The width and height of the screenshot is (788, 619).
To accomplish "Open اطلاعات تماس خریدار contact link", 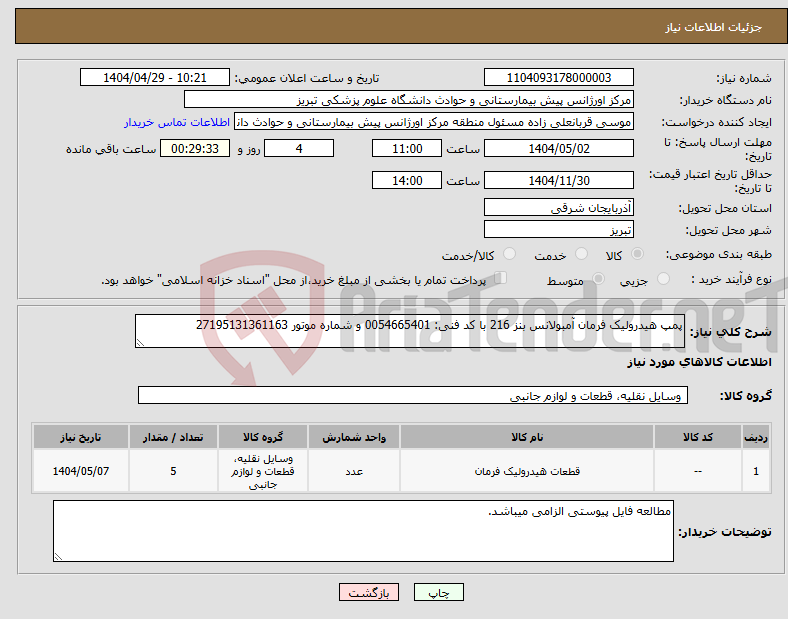I will [177, 122].
